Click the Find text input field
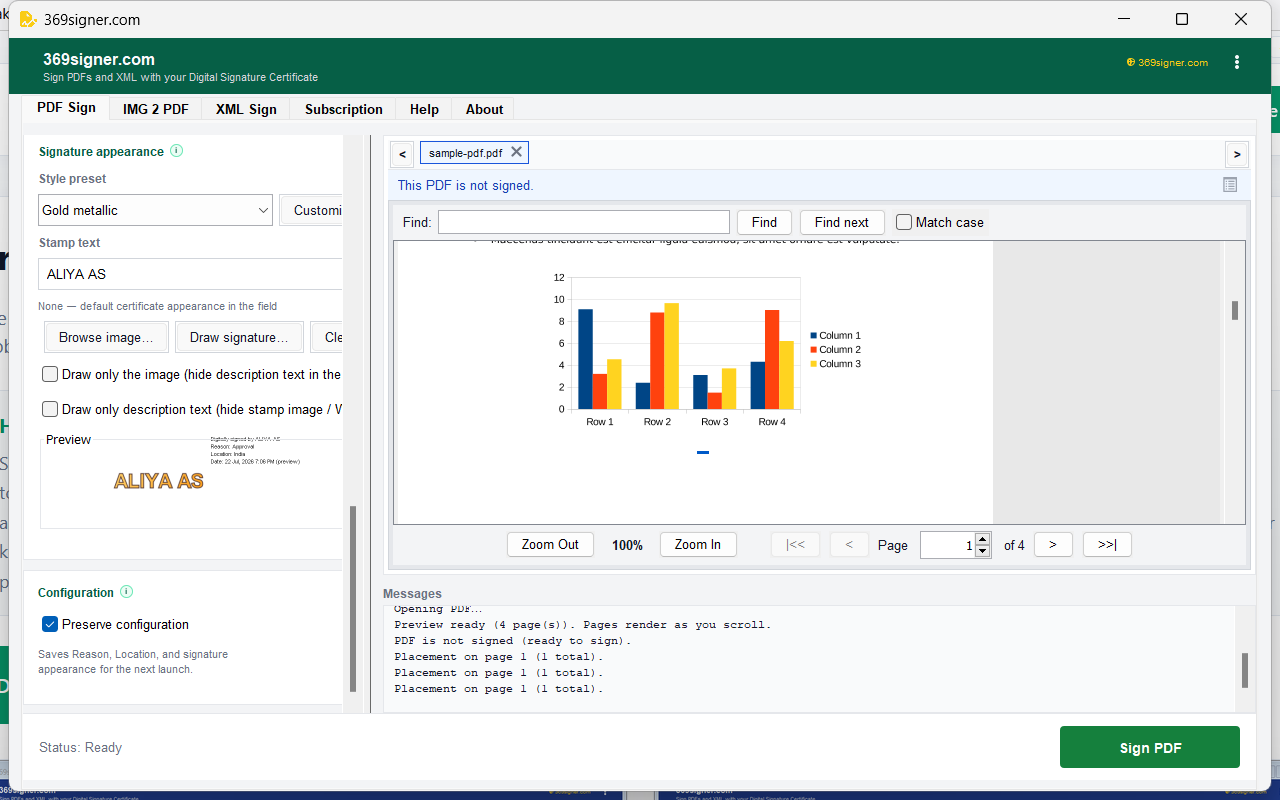Image resolution: width=1280 pixels, height=800 pixels. [x=584, y=222]
